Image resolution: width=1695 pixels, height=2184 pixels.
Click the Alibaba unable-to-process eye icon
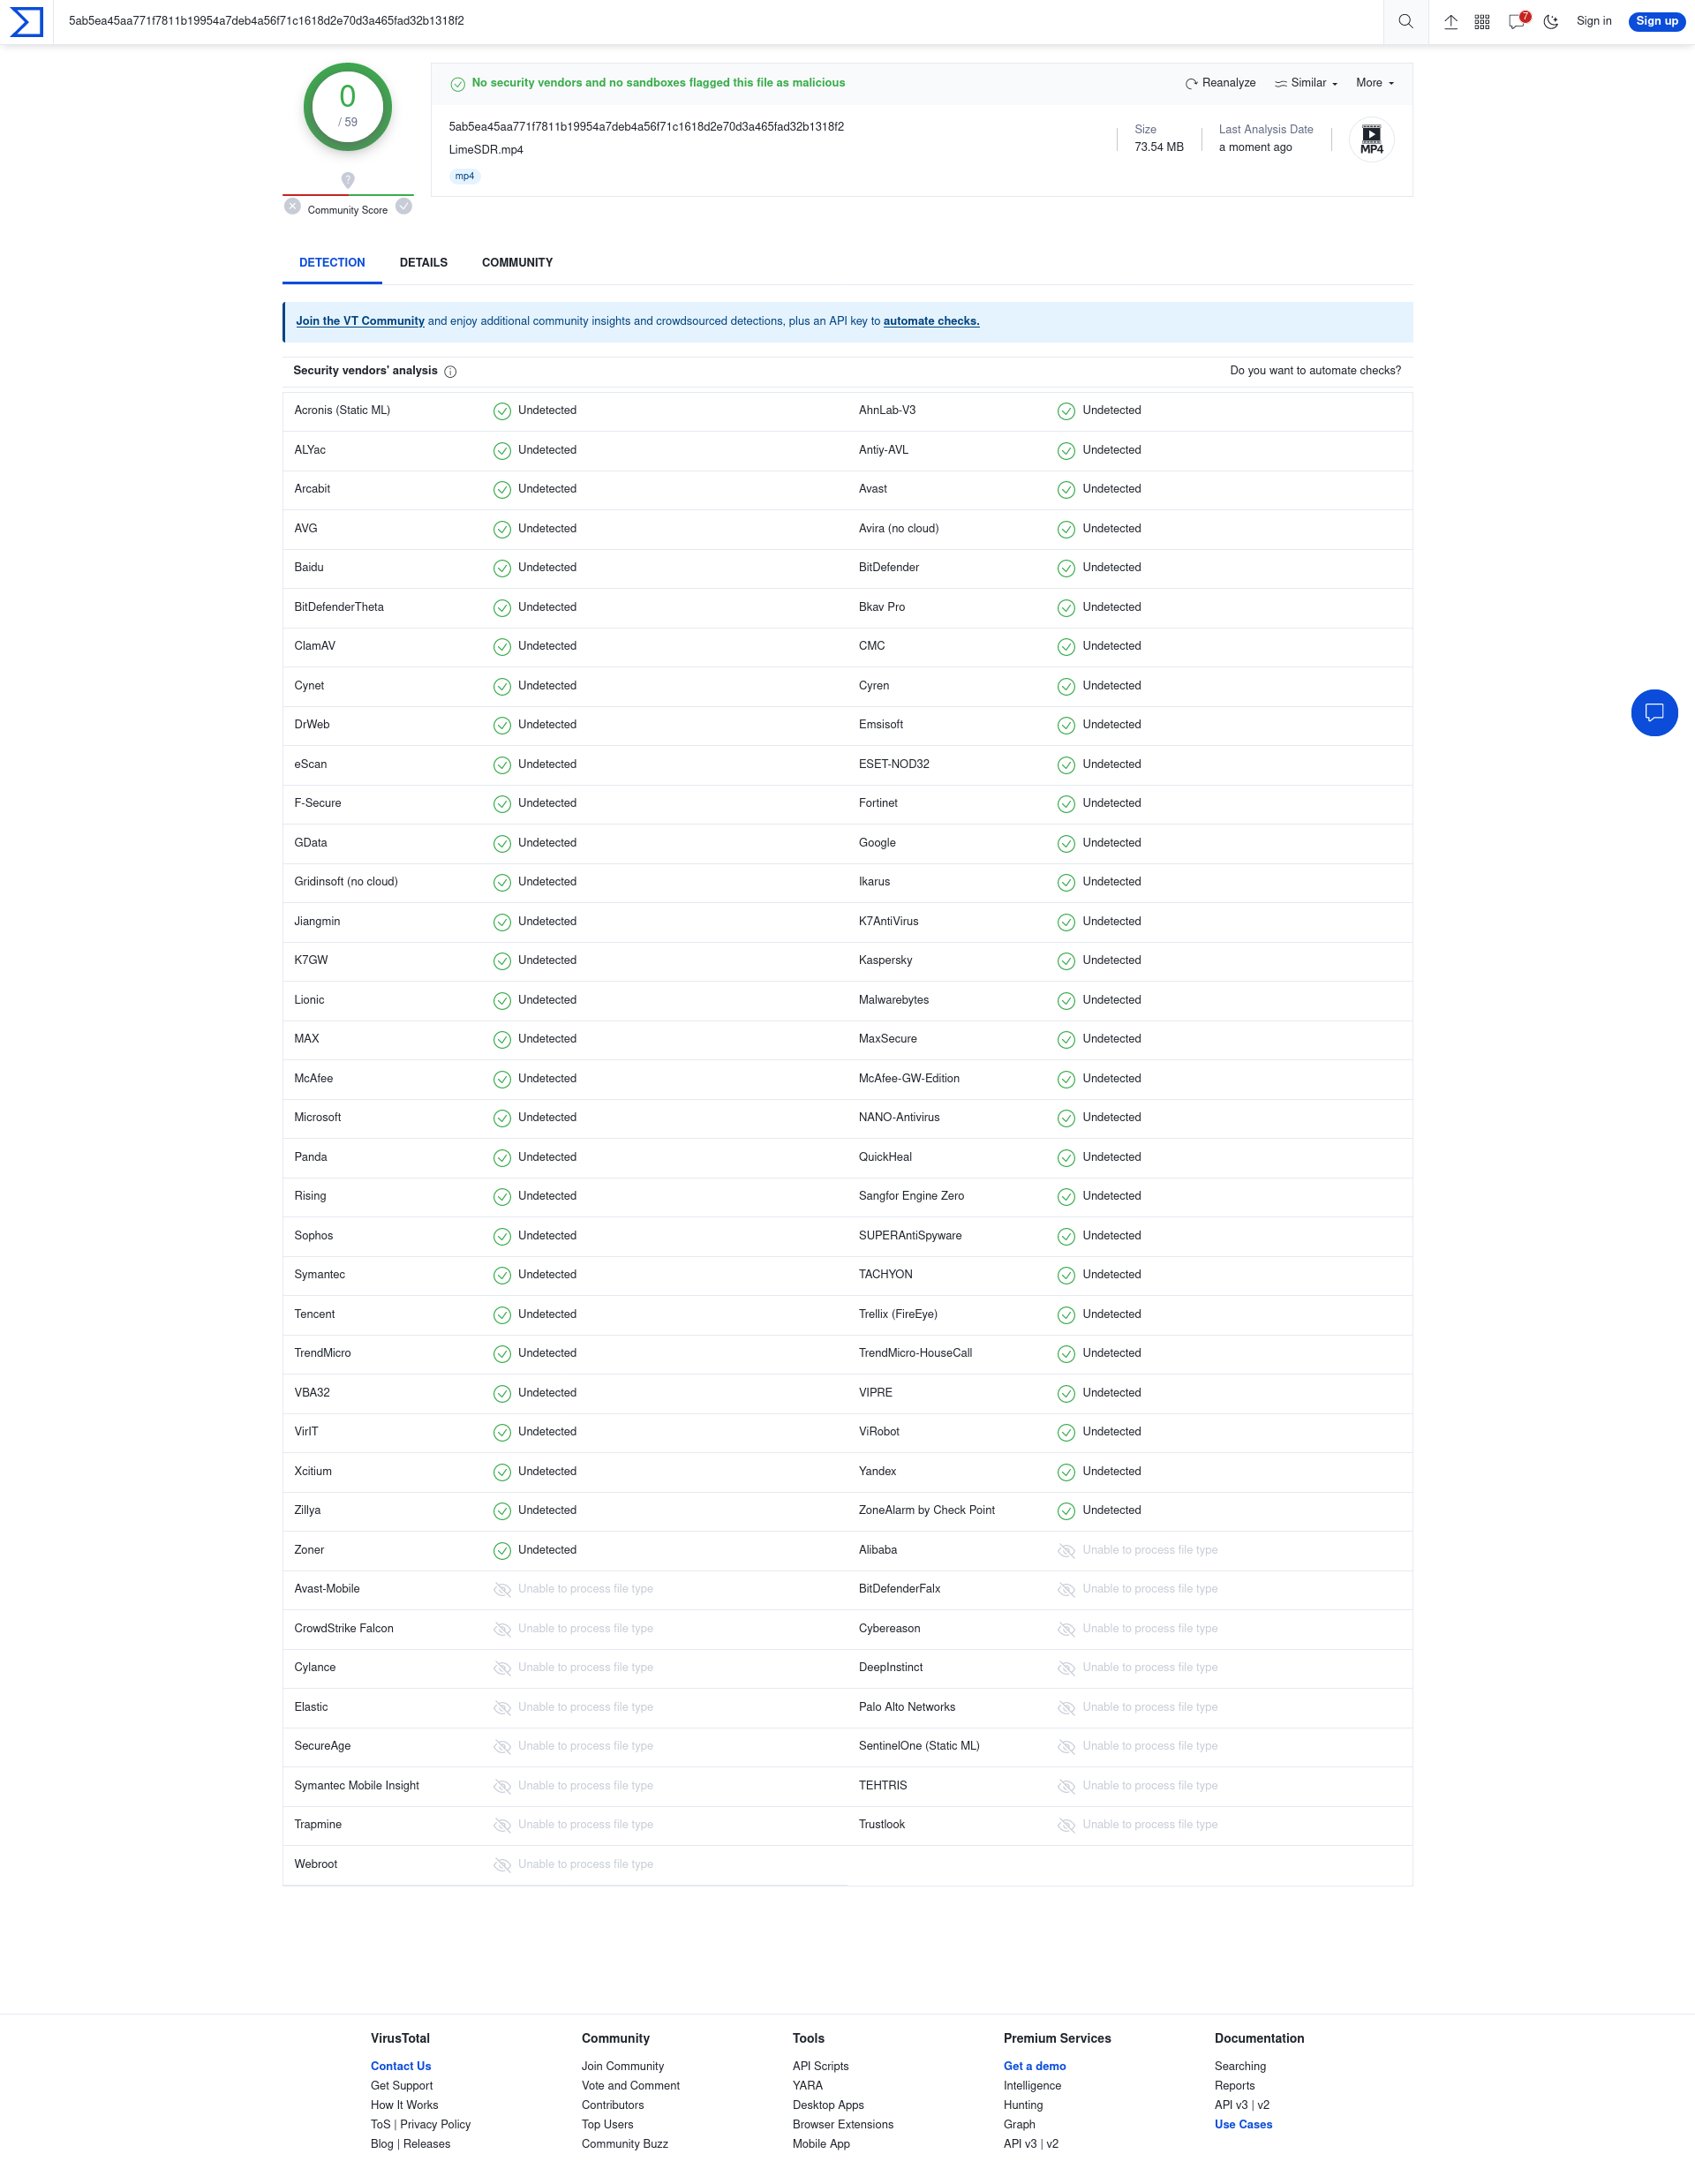1066,1550
